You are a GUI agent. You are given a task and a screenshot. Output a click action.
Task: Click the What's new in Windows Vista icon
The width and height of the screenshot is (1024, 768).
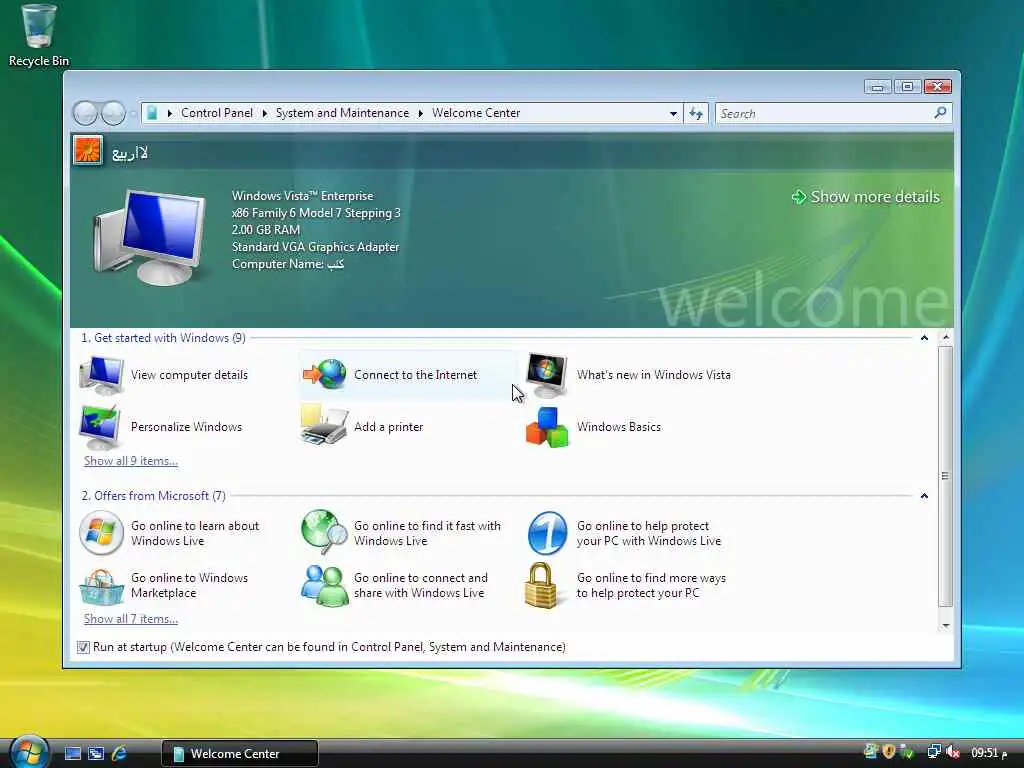(547, 375)
